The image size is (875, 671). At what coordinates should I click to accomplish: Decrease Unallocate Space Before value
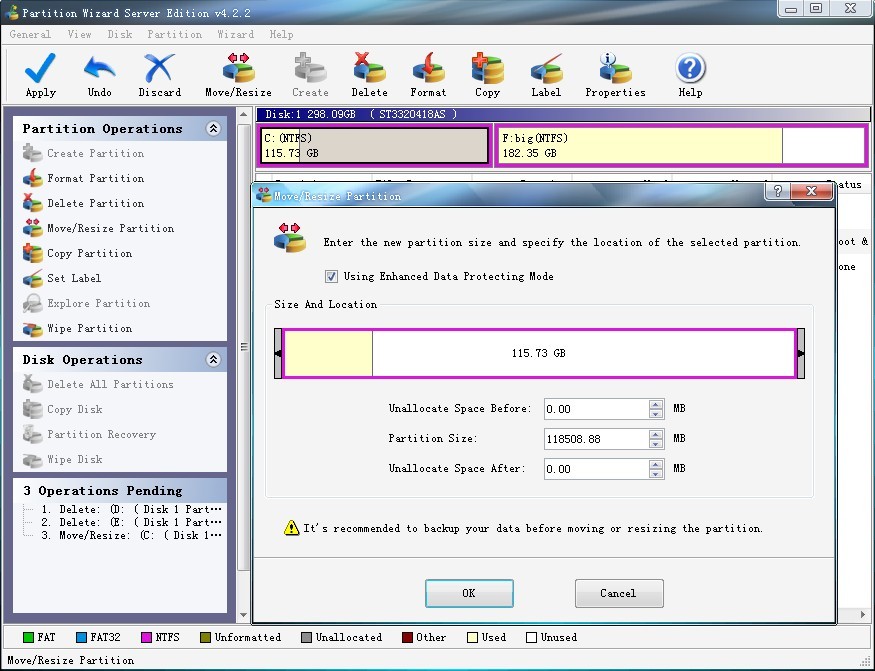click(656, 414)
